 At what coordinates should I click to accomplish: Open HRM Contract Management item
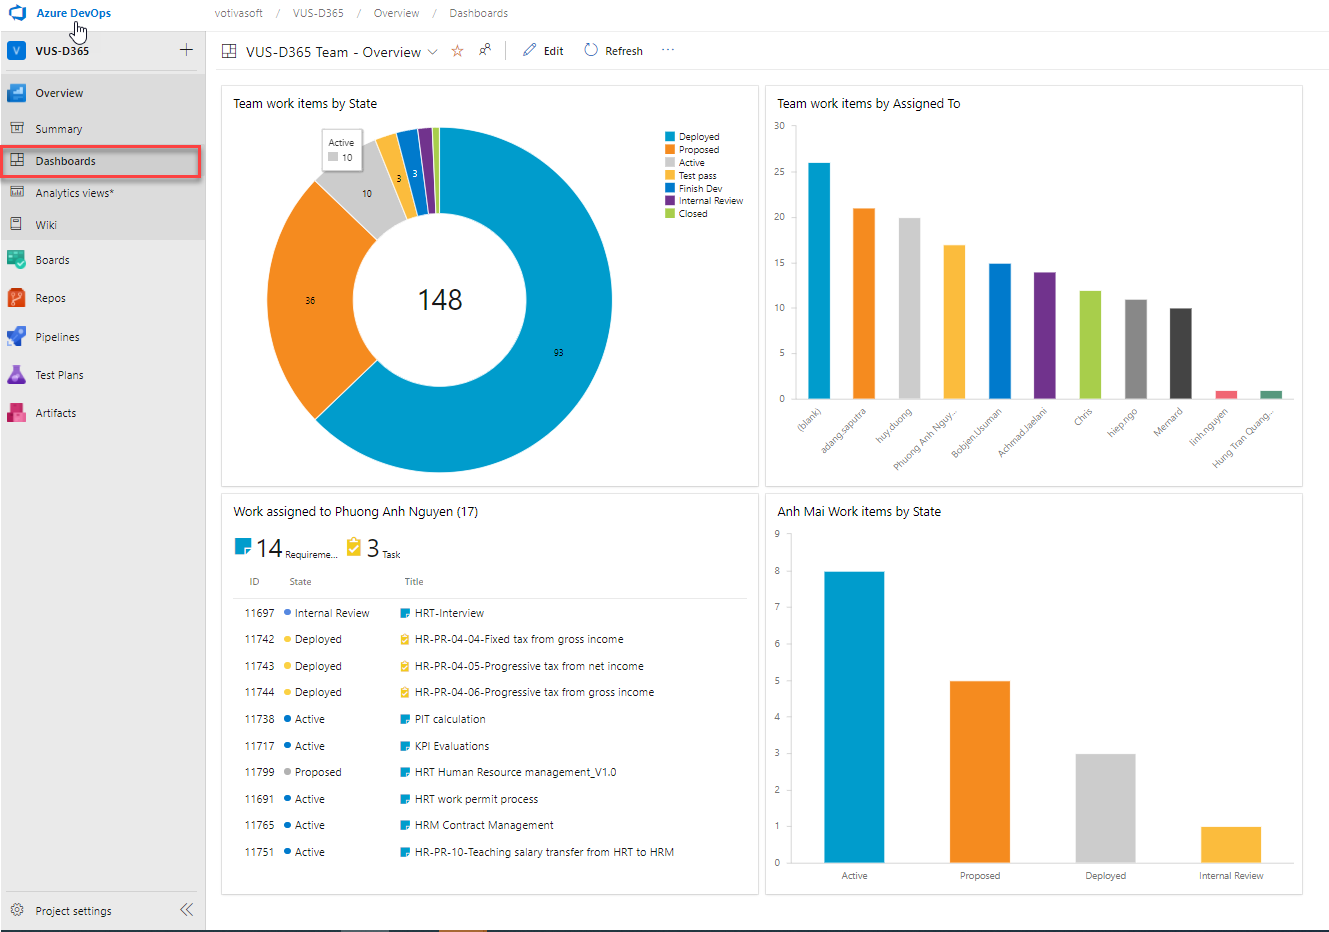coord(484,825)
